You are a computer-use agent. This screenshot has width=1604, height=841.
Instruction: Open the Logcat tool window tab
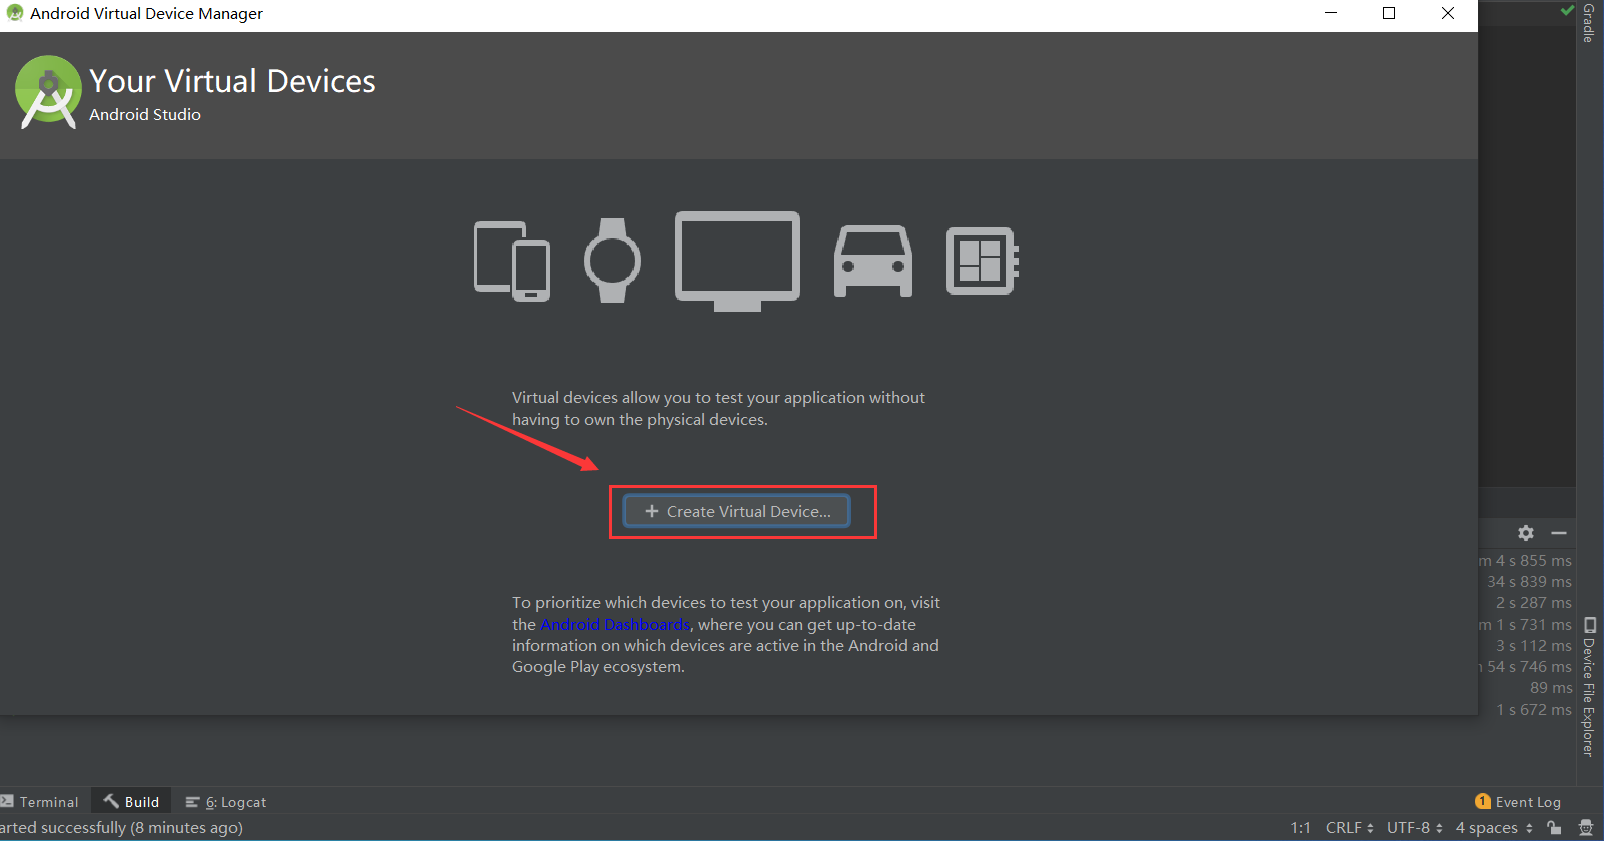coord(226,802)
